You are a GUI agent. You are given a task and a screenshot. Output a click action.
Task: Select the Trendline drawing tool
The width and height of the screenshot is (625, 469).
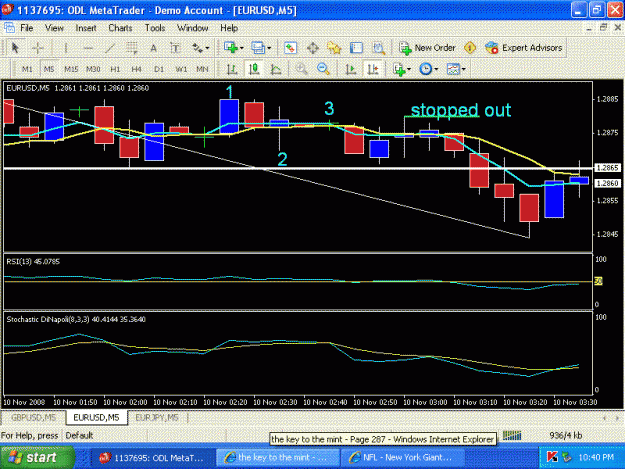(x=110, y=48)
